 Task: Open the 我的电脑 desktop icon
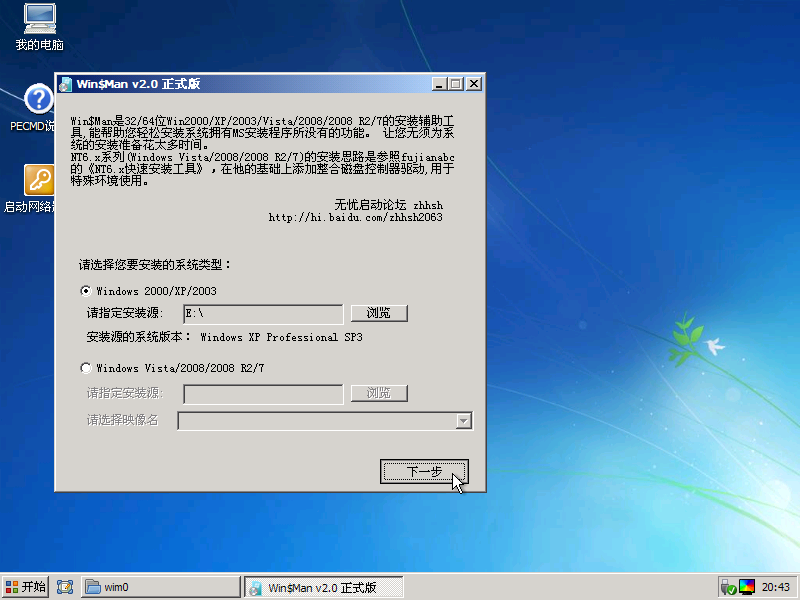point(39,20)
